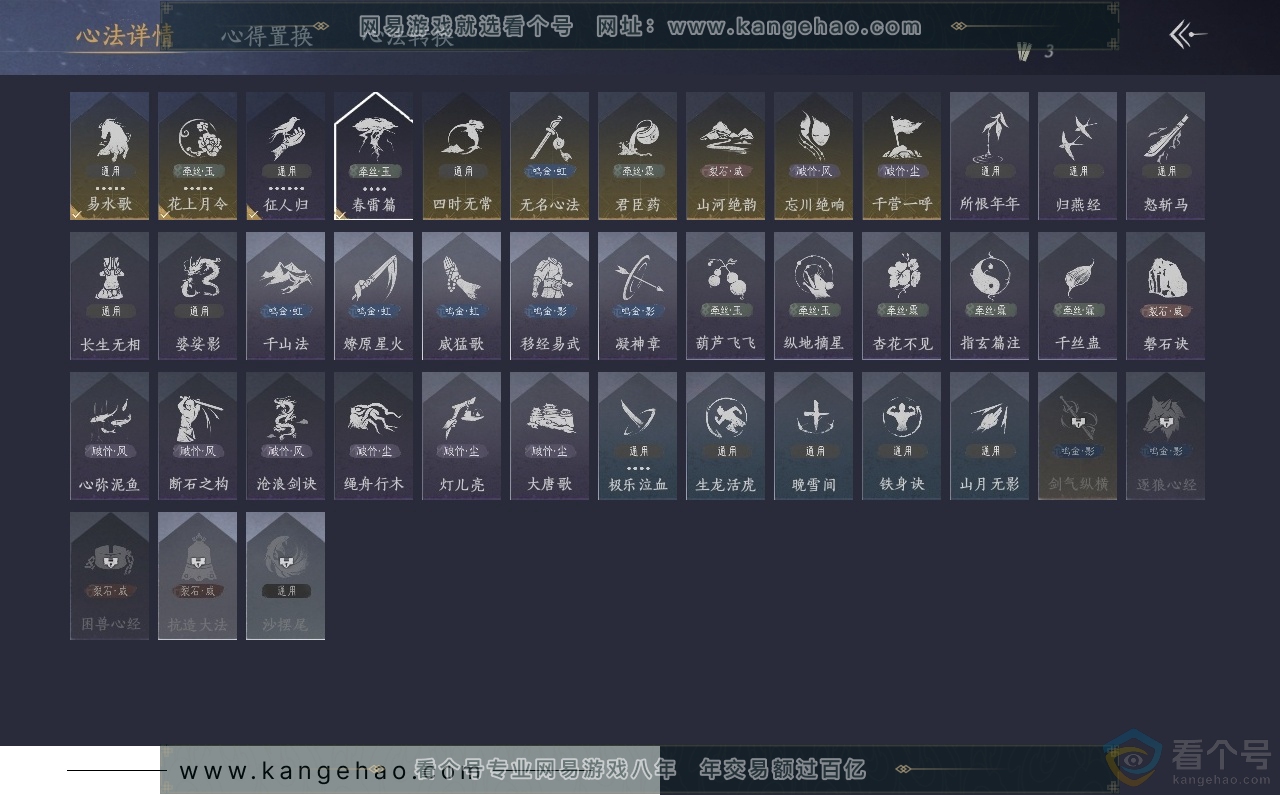The width and height of the screenshot is (1280, 795).
Task: Select the 山月无影 card
Action: (x=990, y=436)
